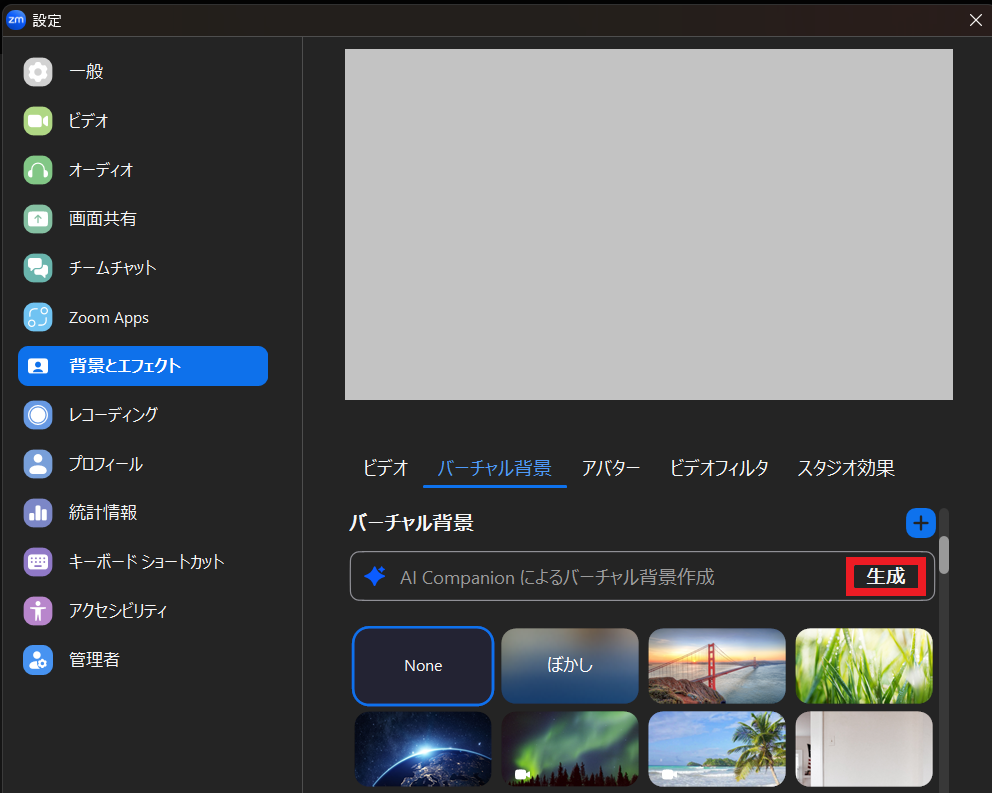Click the backgrounds list vertical scrollbar
Image resolution: width=992 pixels, height=793 pixels.
944,553
